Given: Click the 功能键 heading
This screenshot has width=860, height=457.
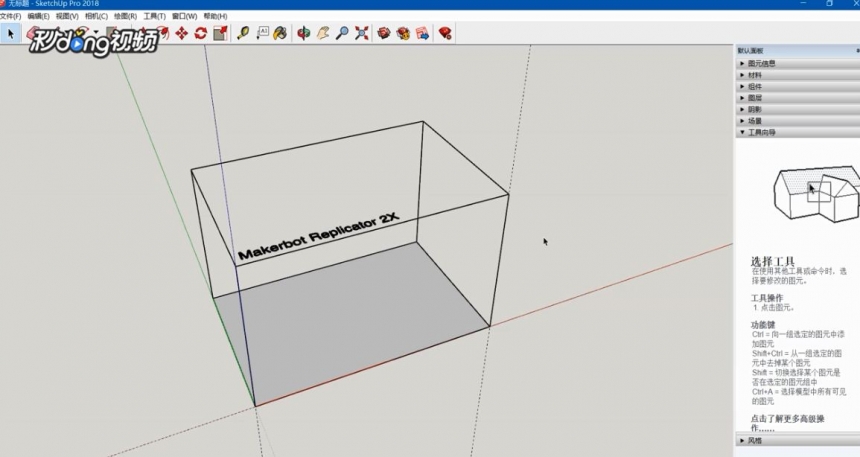Looking at the screenshot, I should point(763,325).
